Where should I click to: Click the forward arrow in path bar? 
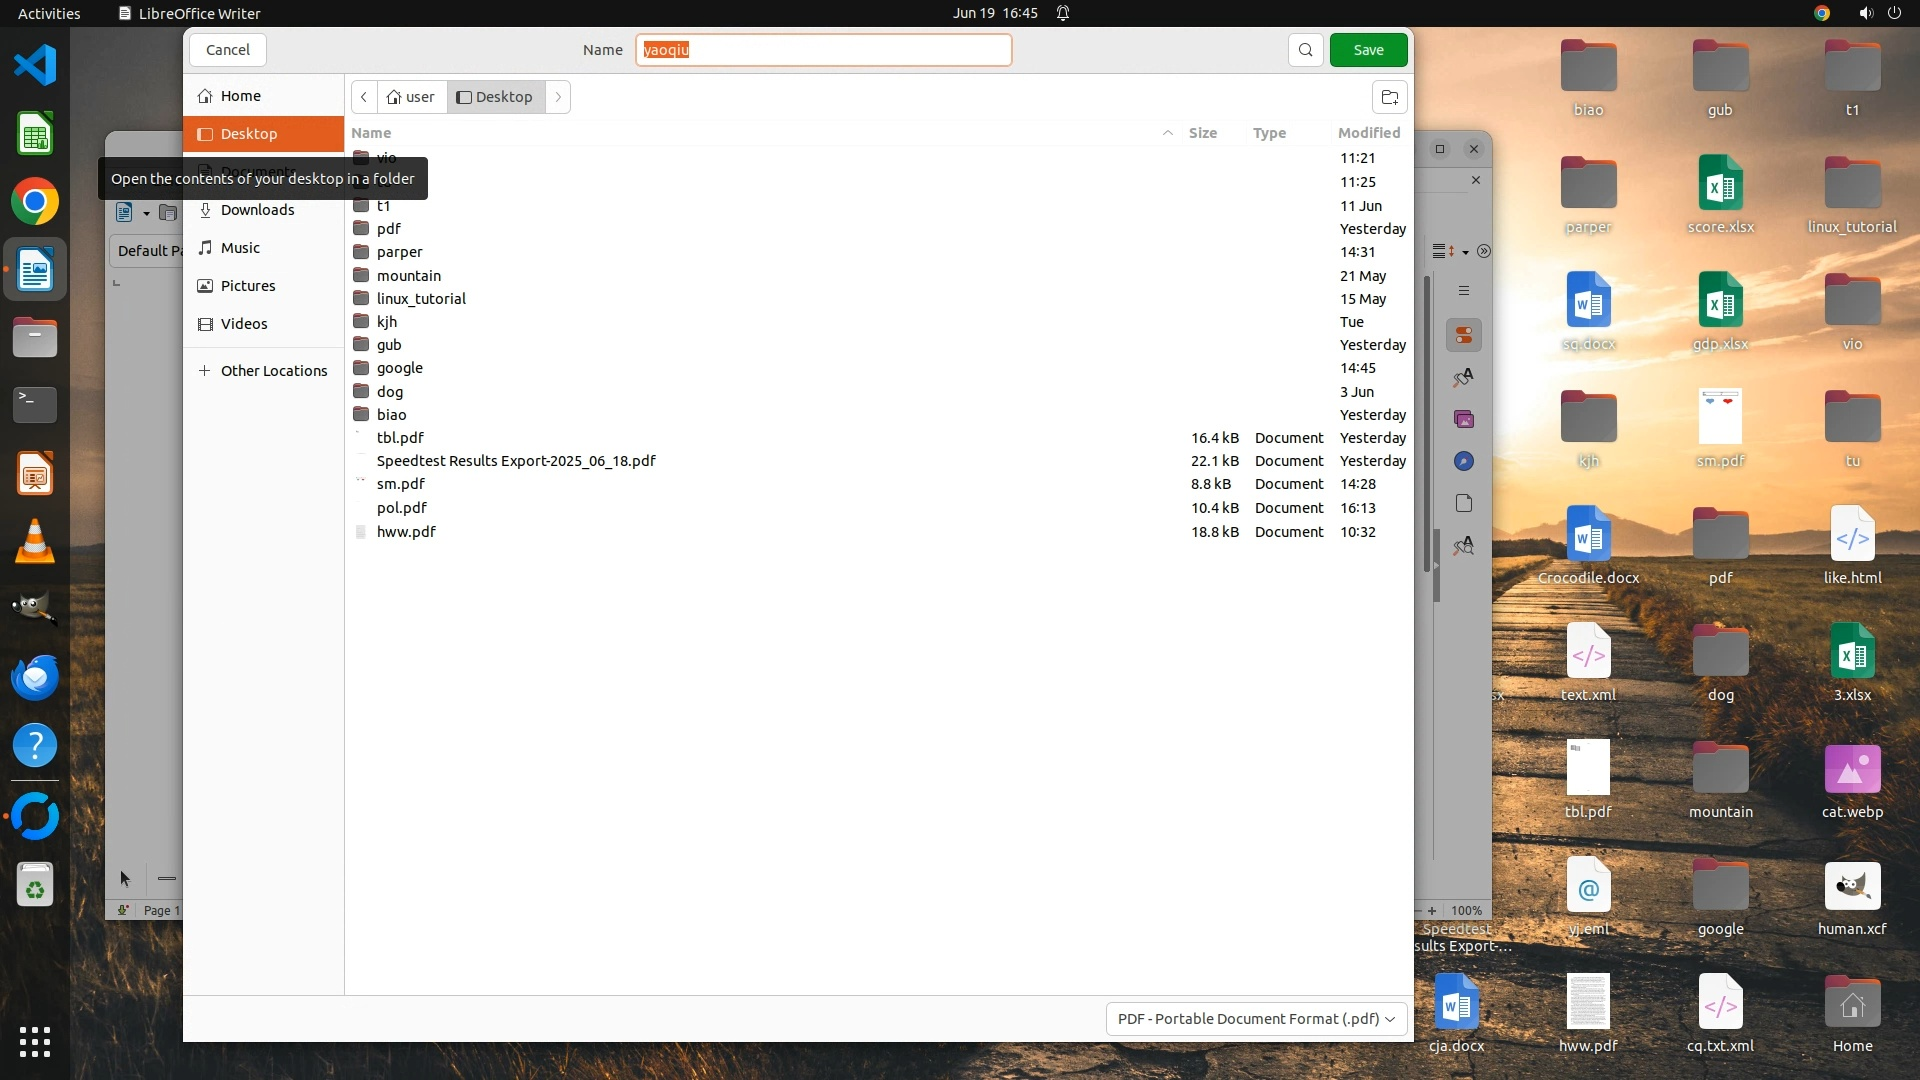[558, 97]
